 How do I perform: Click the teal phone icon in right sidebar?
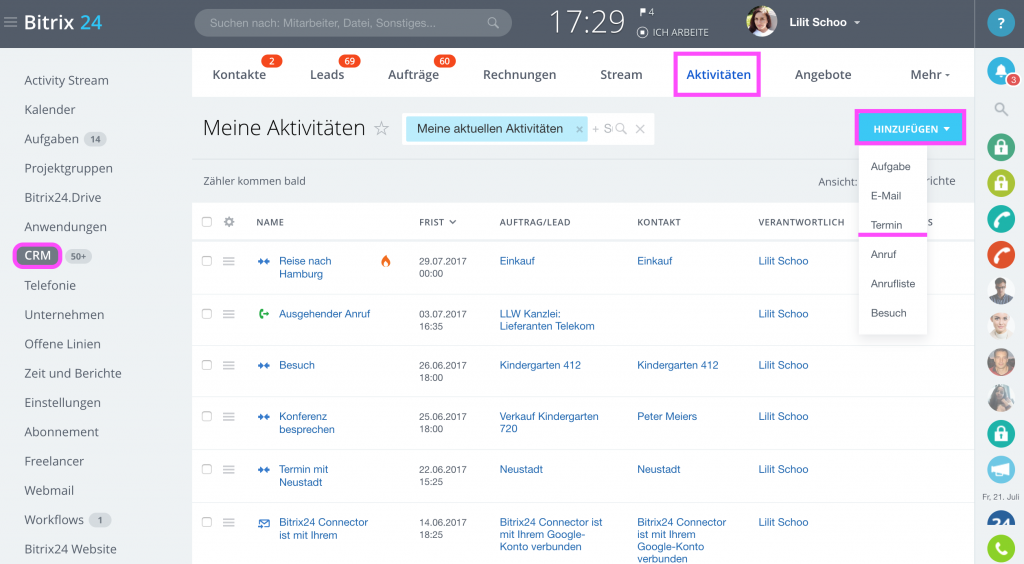pos(1000,219)
